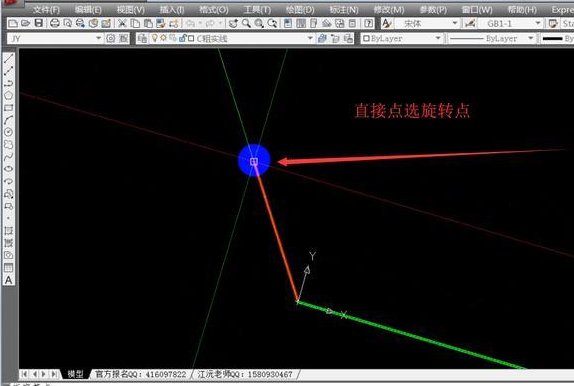Select the Table tool in draw toolbar

coord(8,268)
